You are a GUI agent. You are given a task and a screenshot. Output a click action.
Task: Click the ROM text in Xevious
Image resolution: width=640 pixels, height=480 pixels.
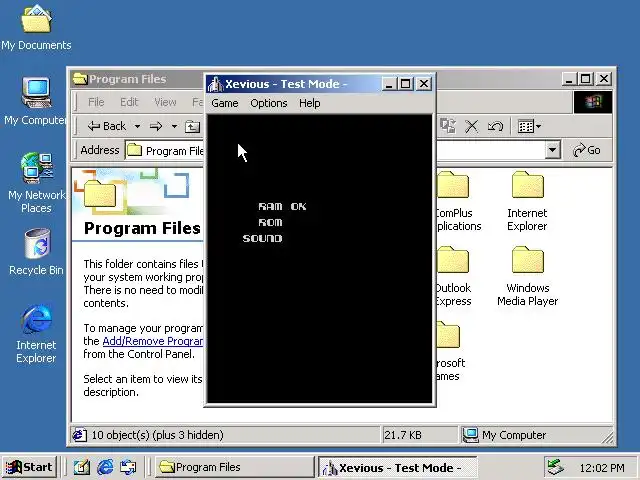pyautogui.click(x=270, y=222)
